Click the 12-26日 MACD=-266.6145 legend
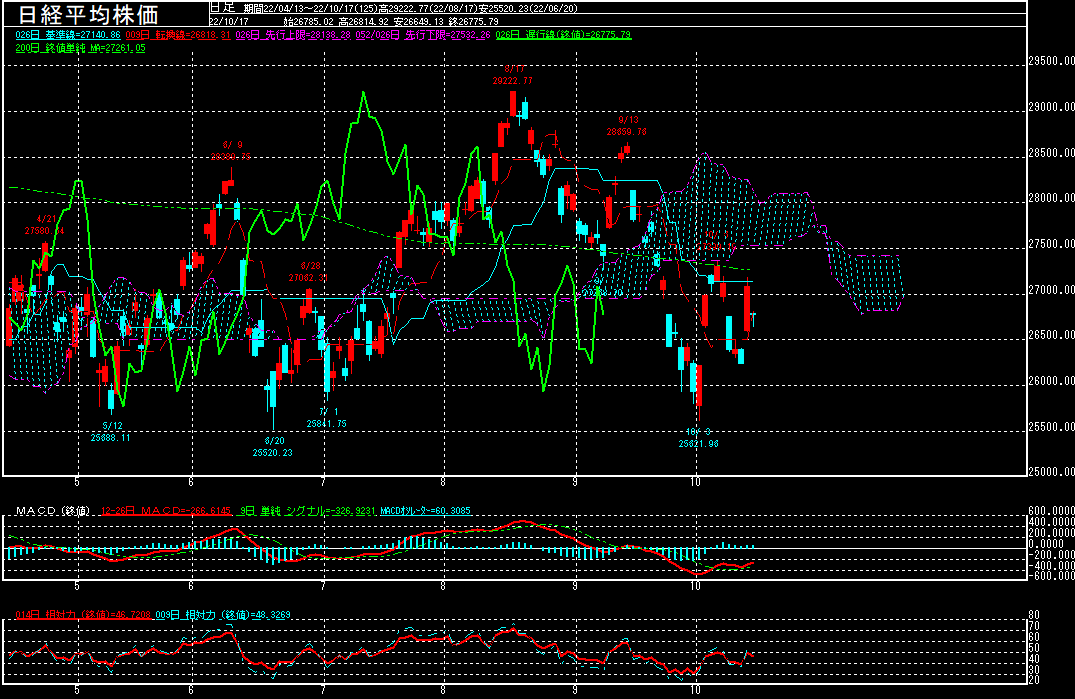The height and width of the screenshot is (699, 1075). click(x=165, y=511)
